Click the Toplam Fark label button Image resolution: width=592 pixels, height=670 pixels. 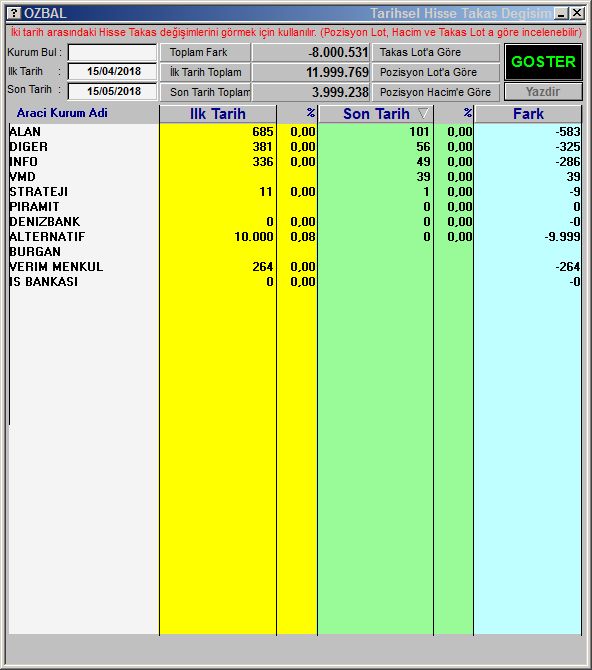[205, 53]
